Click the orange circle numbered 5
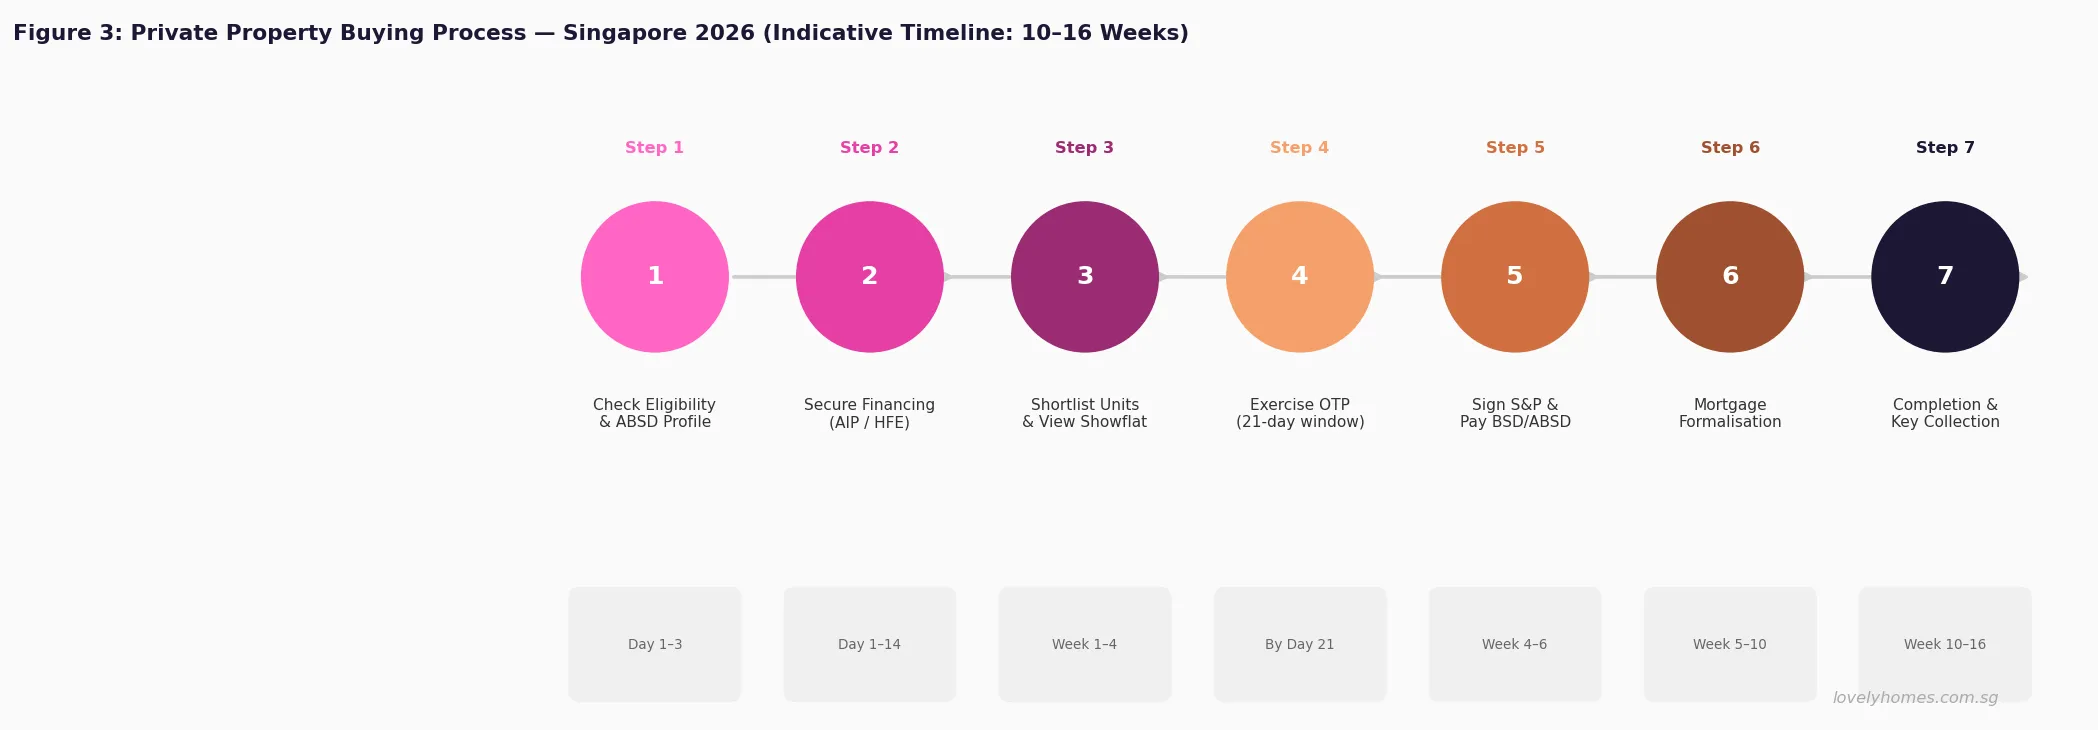2098x730 pixels. pyautogui.click(x=1515, y=277)
